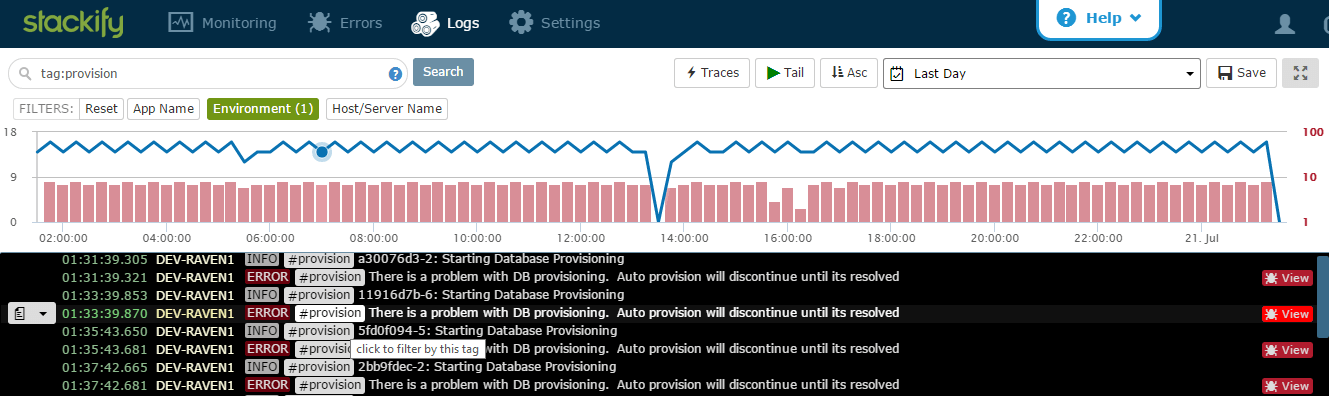
Task: Open the user profile icon
Action: 1285,24
